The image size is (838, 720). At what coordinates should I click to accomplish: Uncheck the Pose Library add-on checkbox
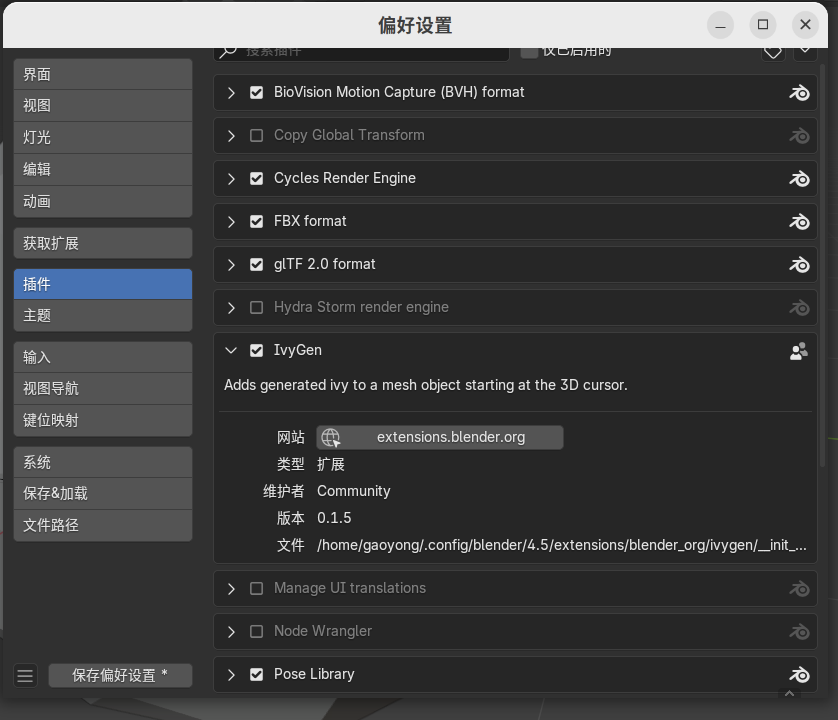pos(257,675)
